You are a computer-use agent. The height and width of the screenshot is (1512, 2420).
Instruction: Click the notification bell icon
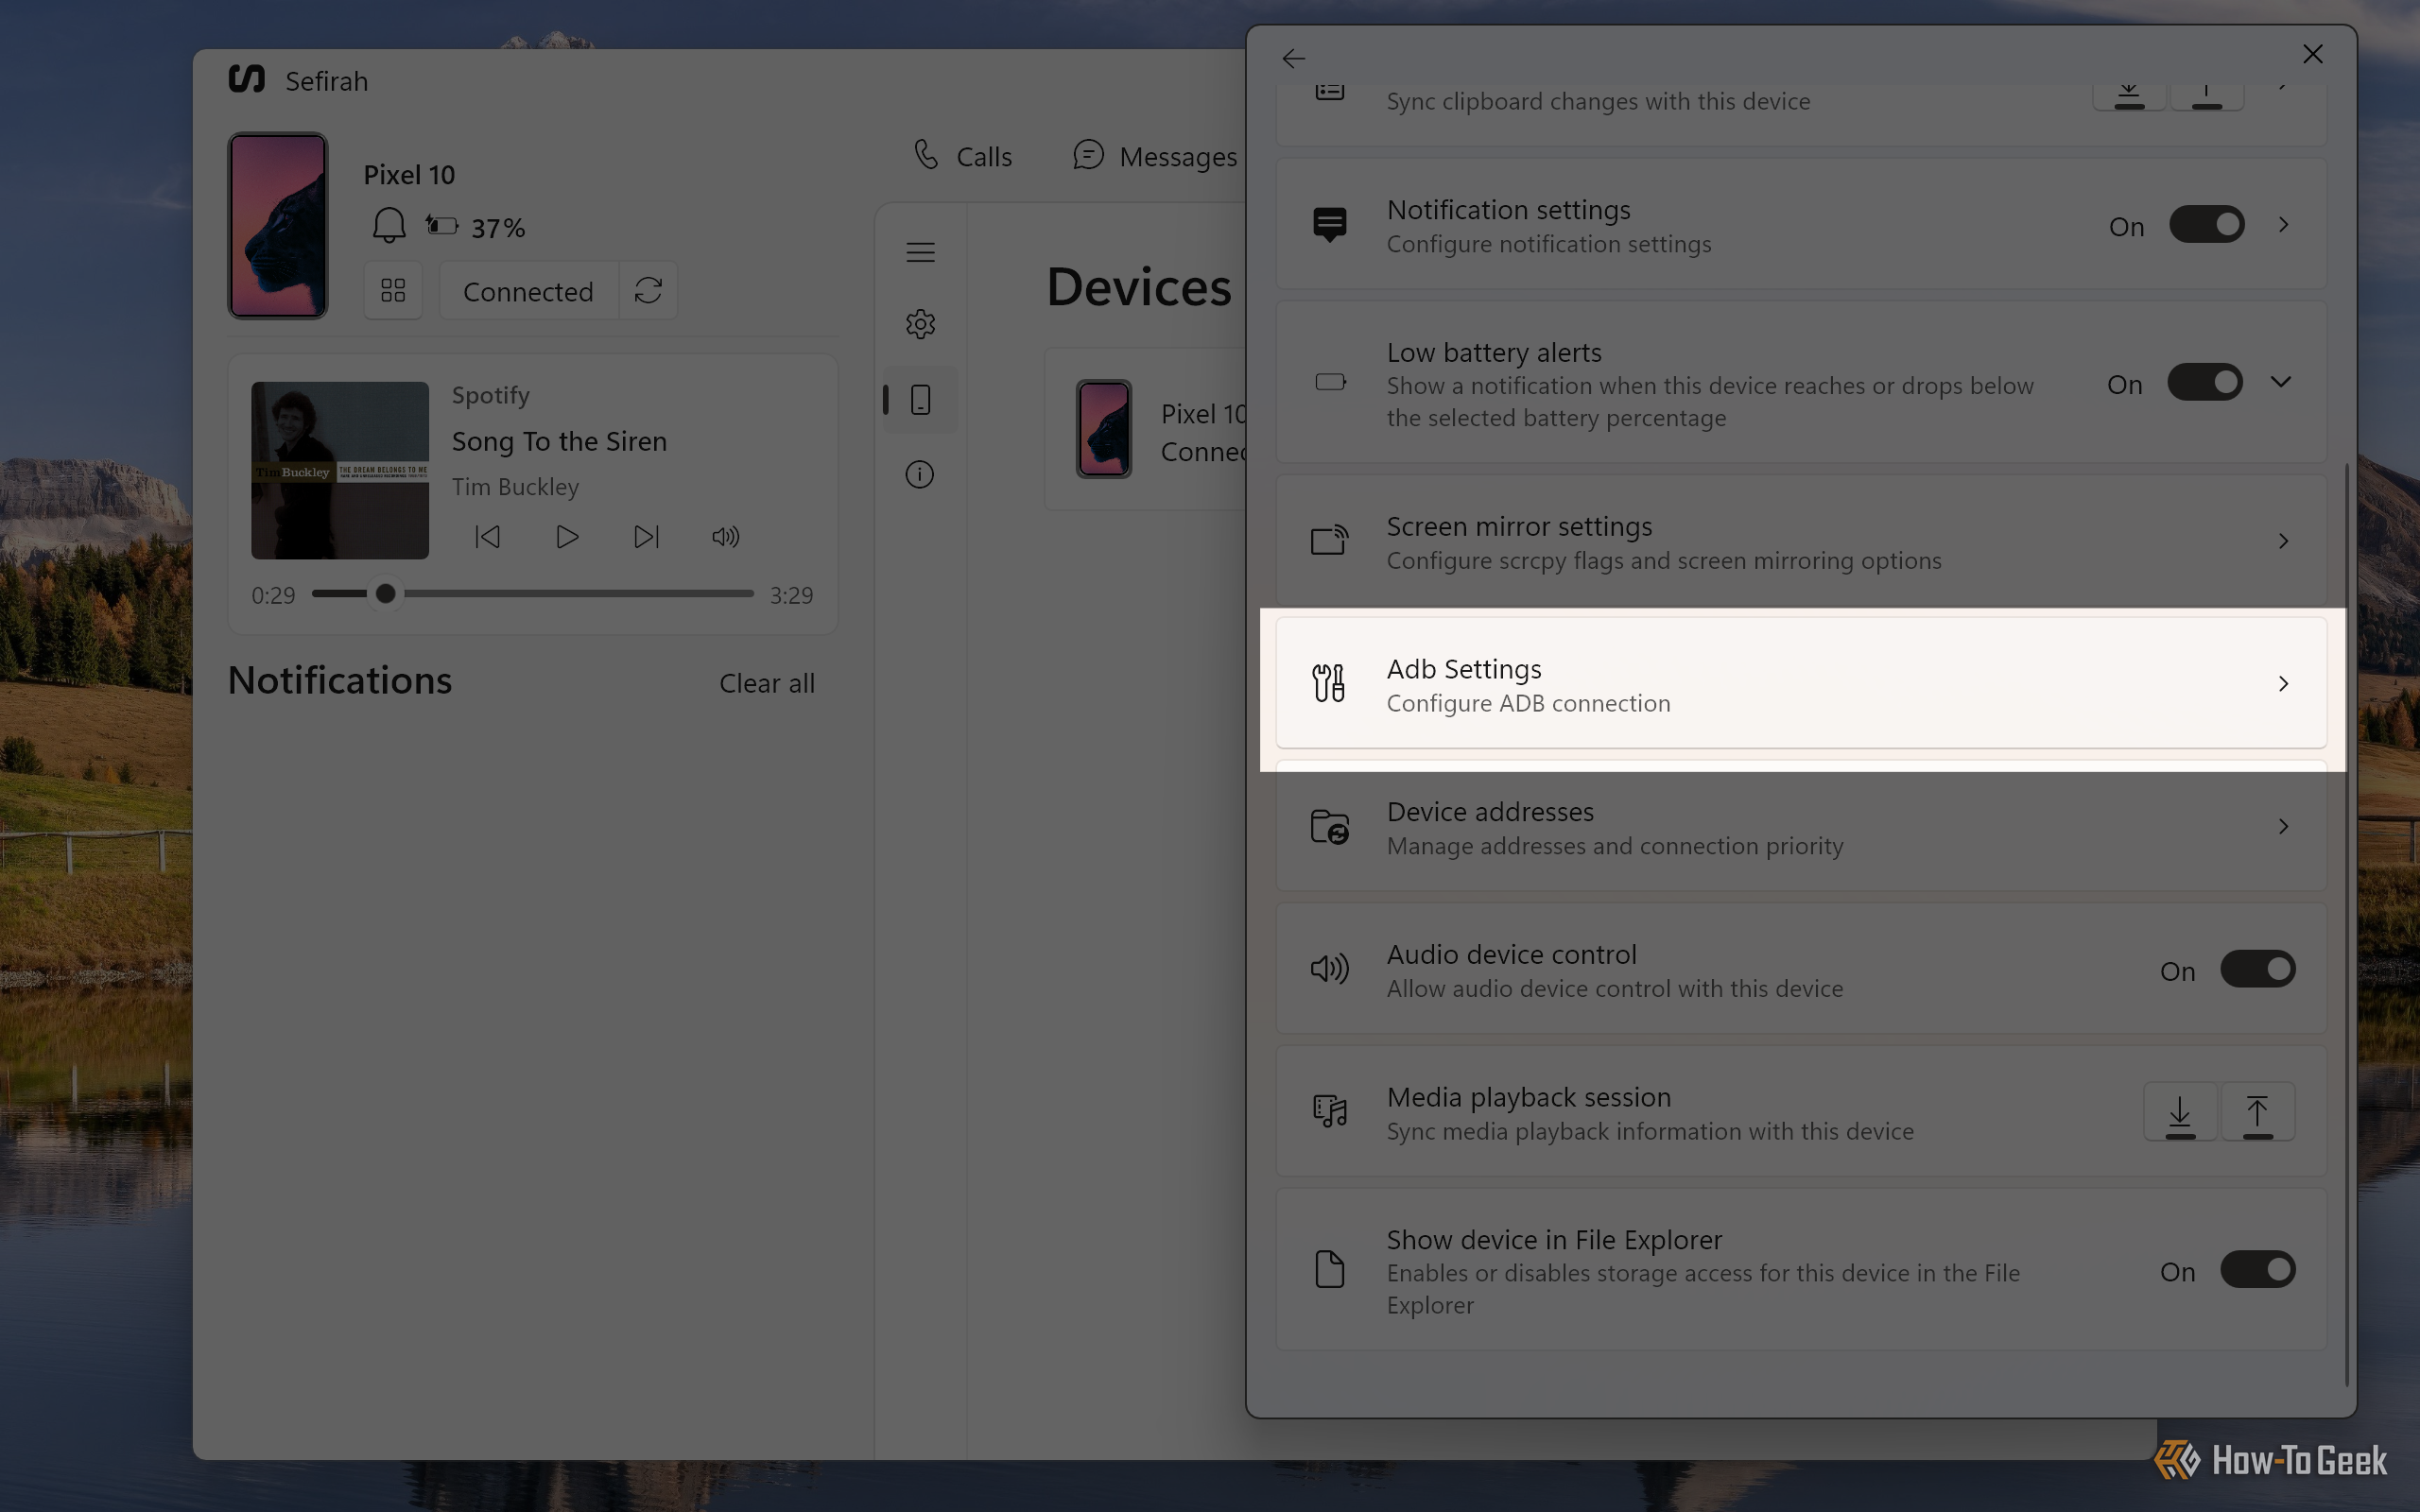[388, 226]
